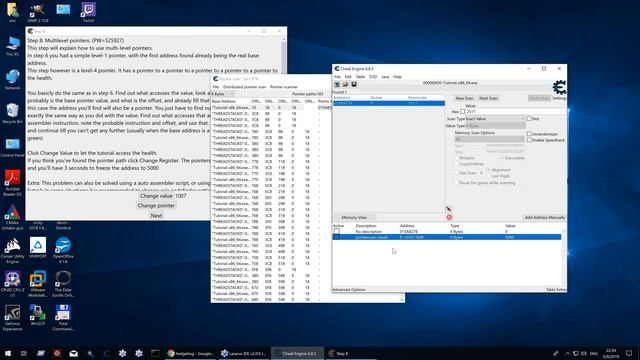Image resolution: width=640 pixels, height=360 pixels.
Task: Open the Help menu in Cheat Engine
Action: [x=397, y=77]
